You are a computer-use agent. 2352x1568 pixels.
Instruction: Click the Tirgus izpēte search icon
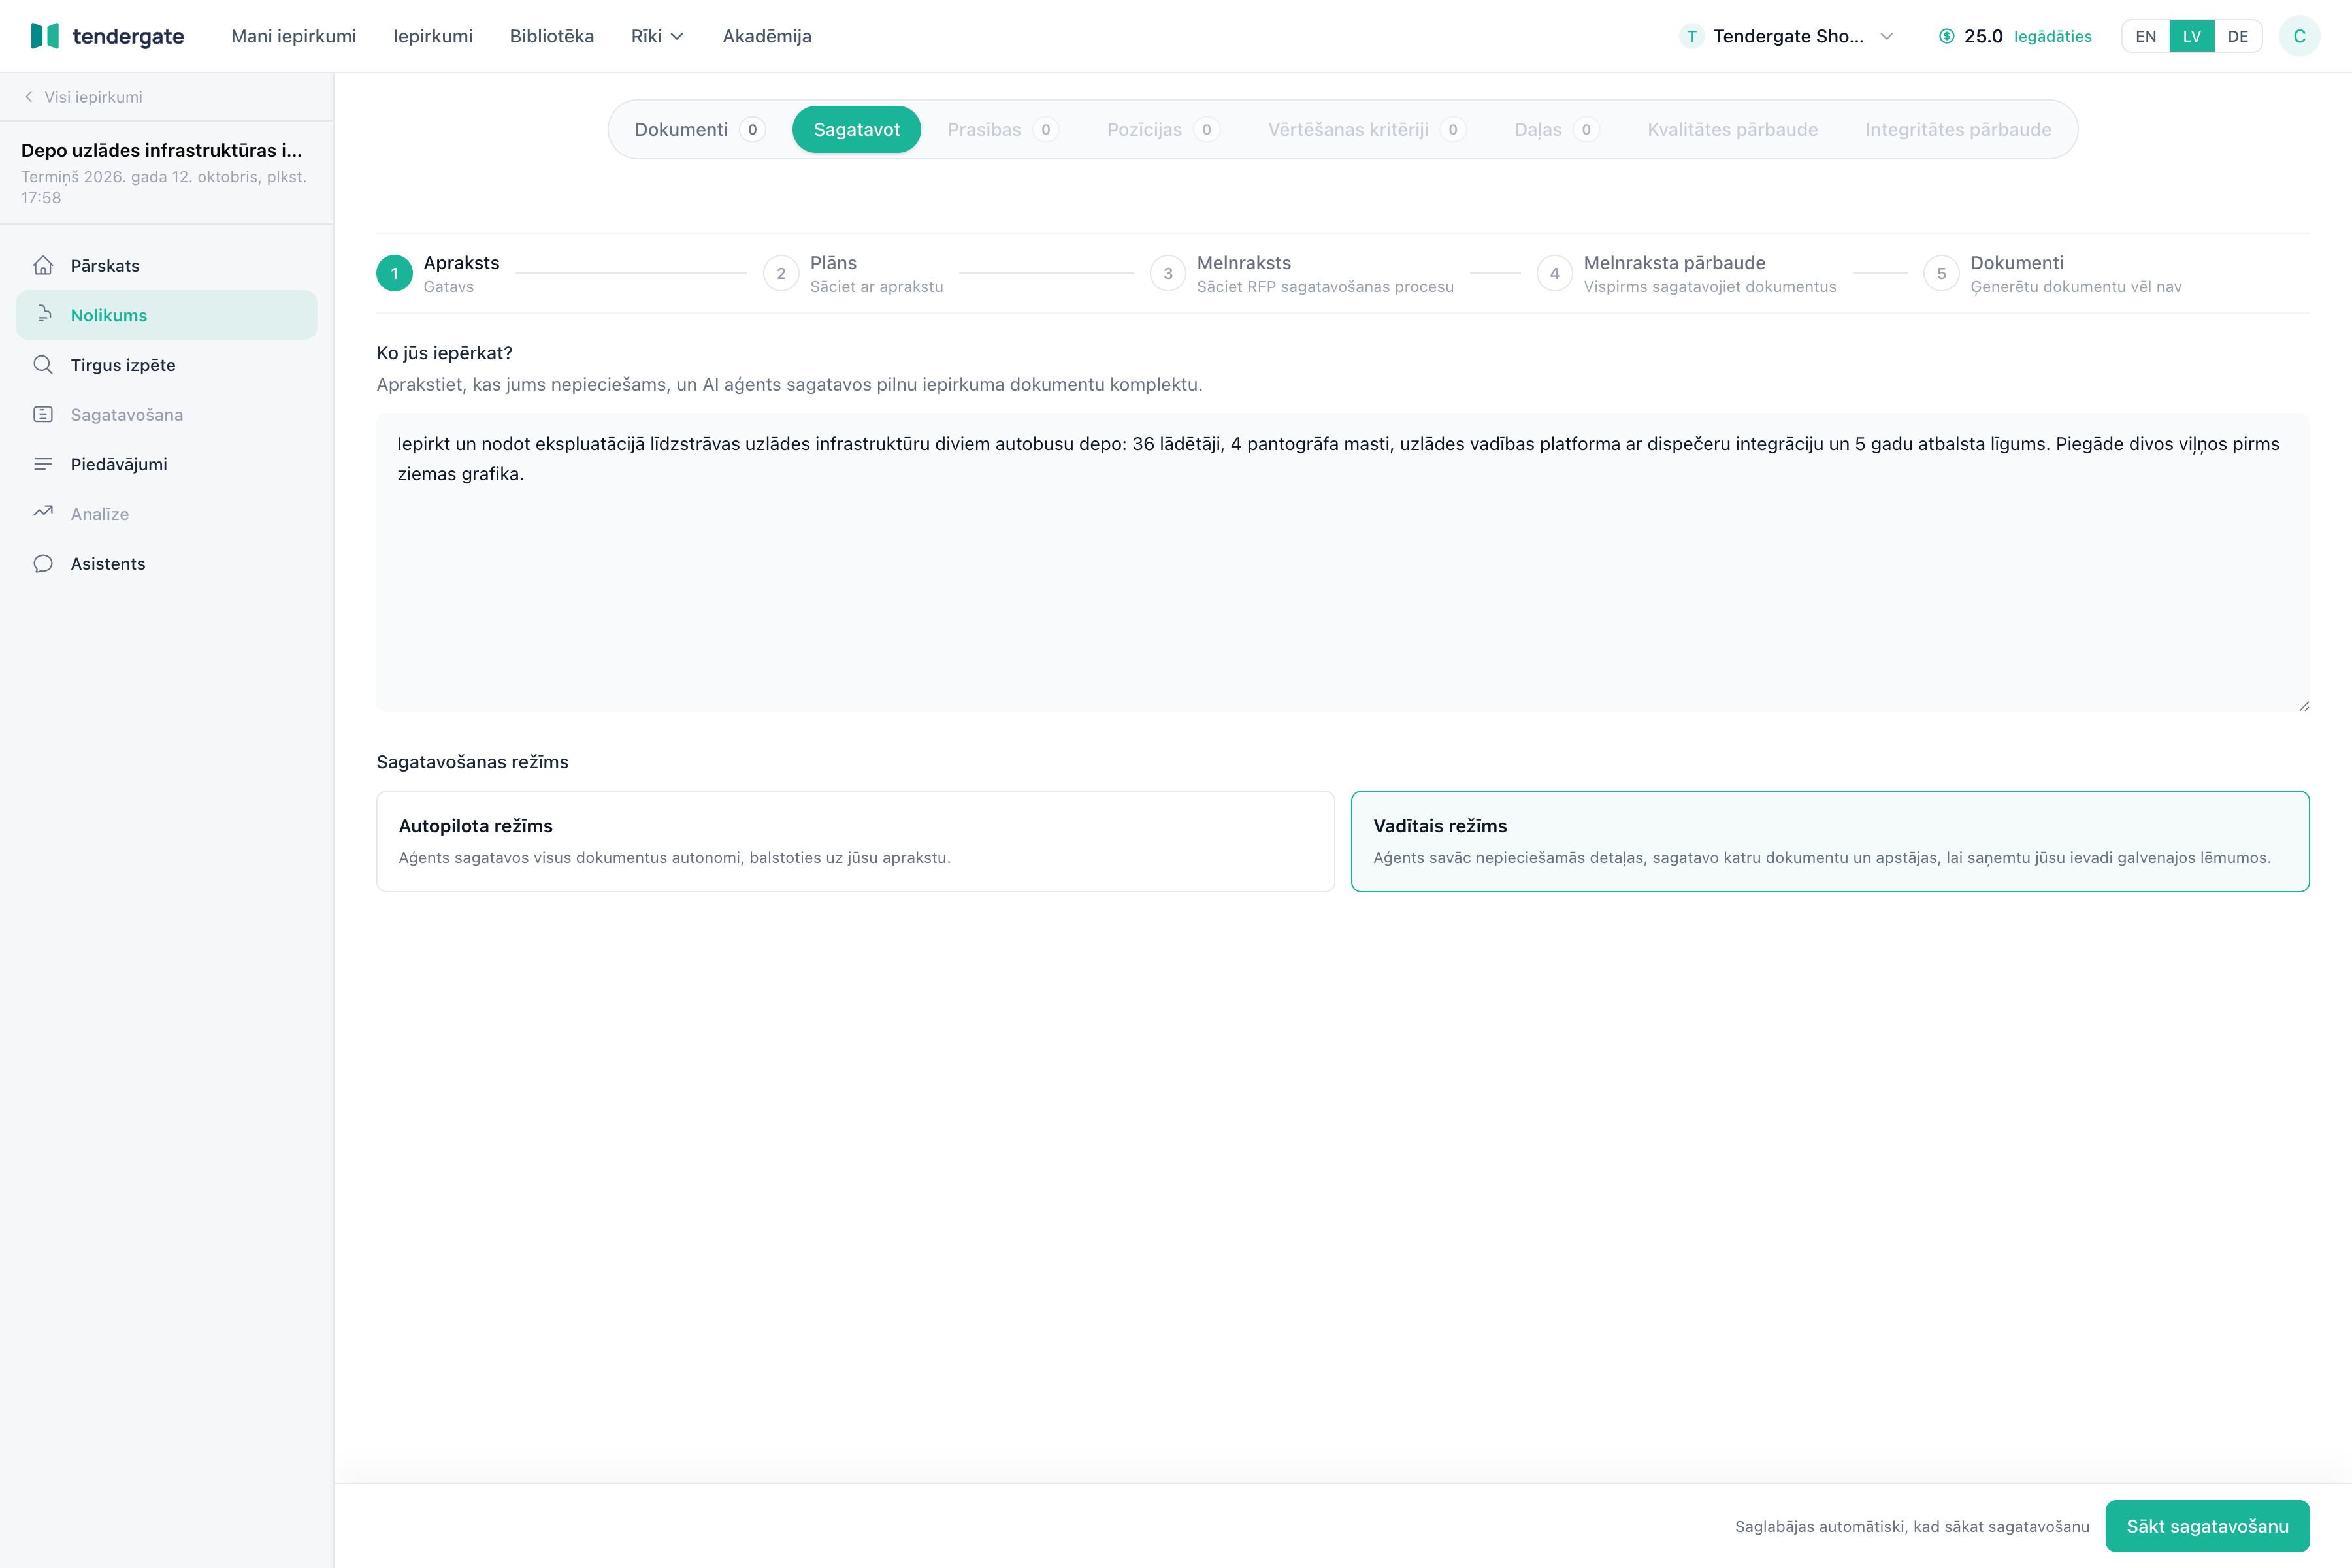43,365
